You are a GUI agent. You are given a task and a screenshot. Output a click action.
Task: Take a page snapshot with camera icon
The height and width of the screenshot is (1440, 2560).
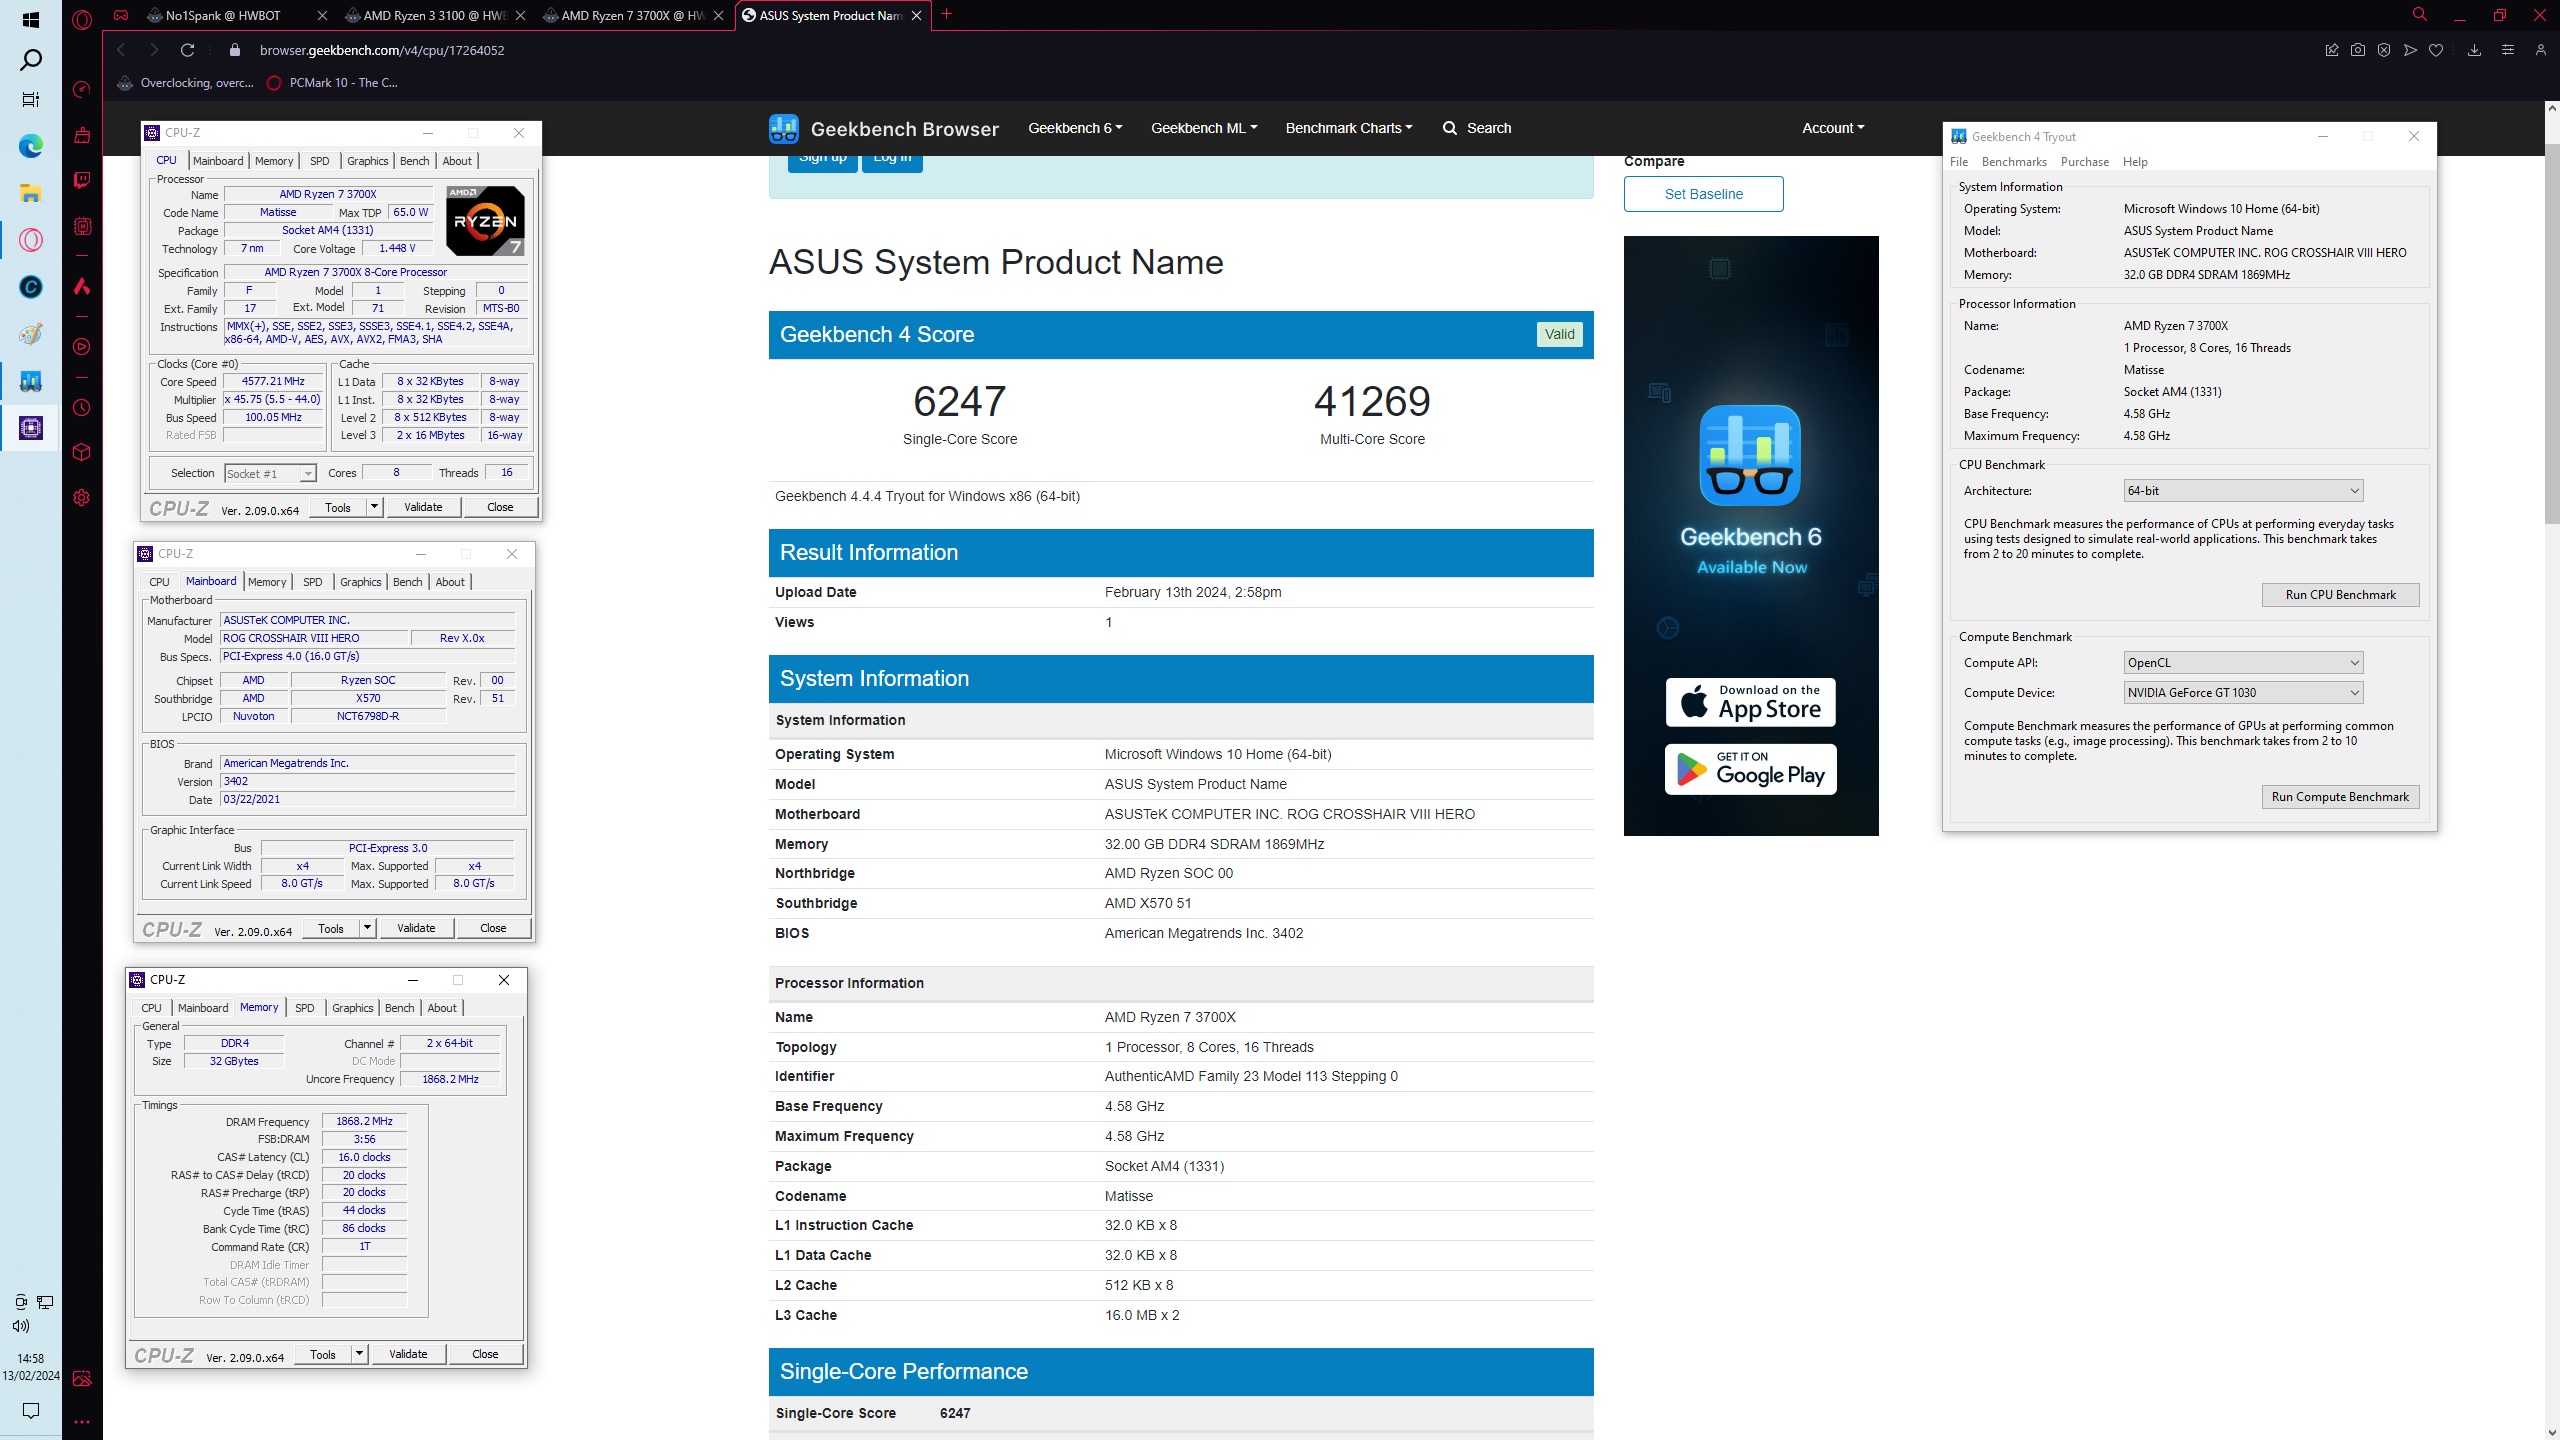[x=2358, y=50]
